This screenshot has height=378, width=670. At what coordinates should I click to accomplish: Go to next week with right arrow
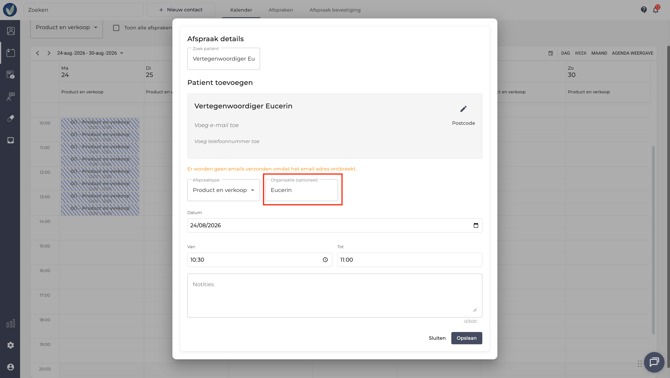(x=49, y=53)
